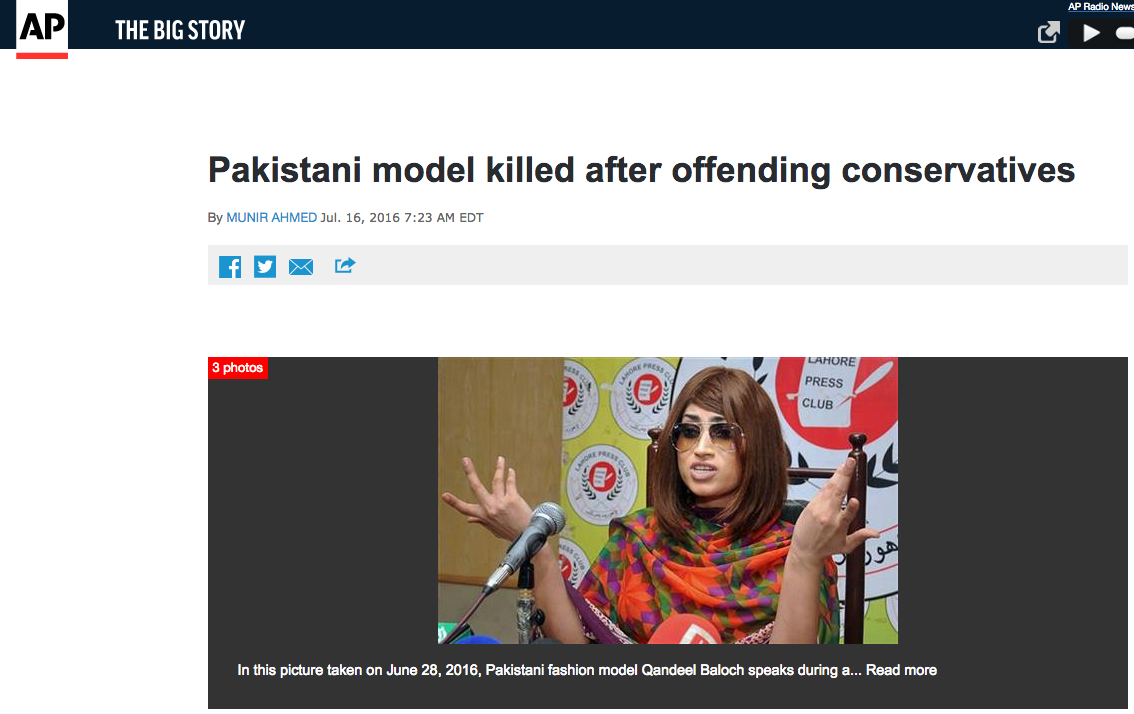The height and width of the screenshot is (714, 1134).
Task: Go to THE BIG STORY section
Action: pos(180,30)
